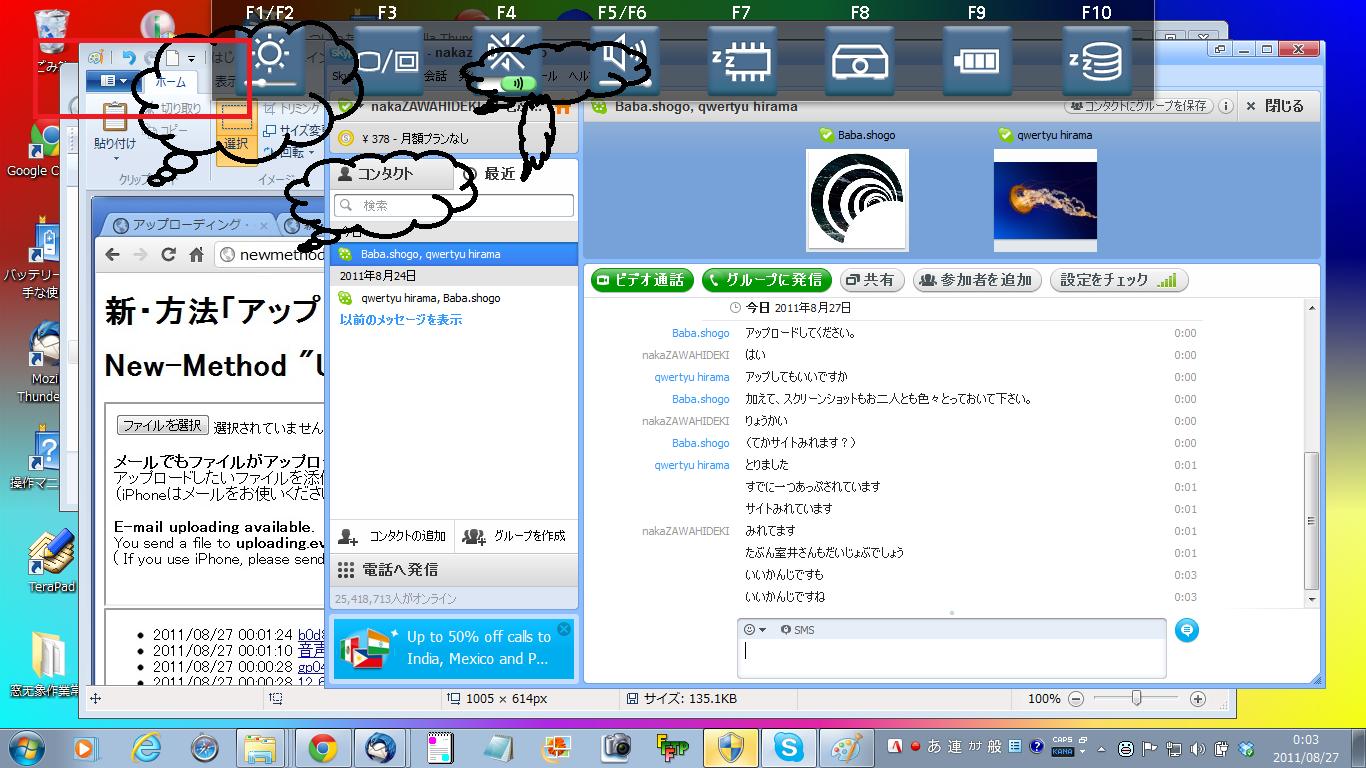Open Thunderbird from the taskbar

(381, 747)
